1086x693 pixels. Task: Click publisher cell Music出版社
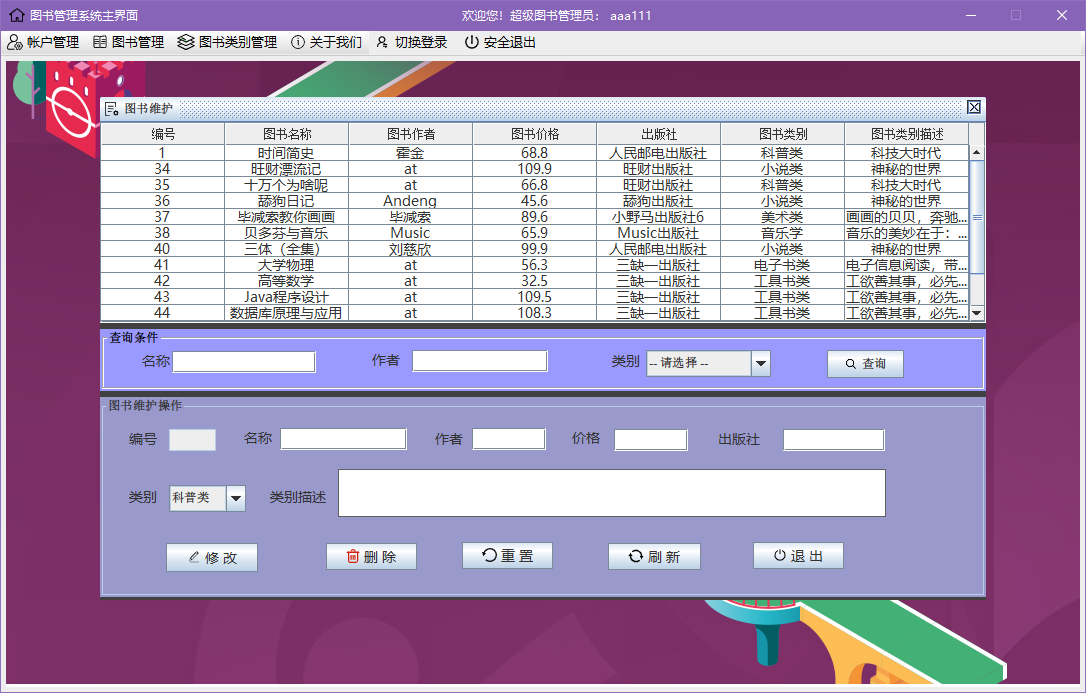[659, 233]
